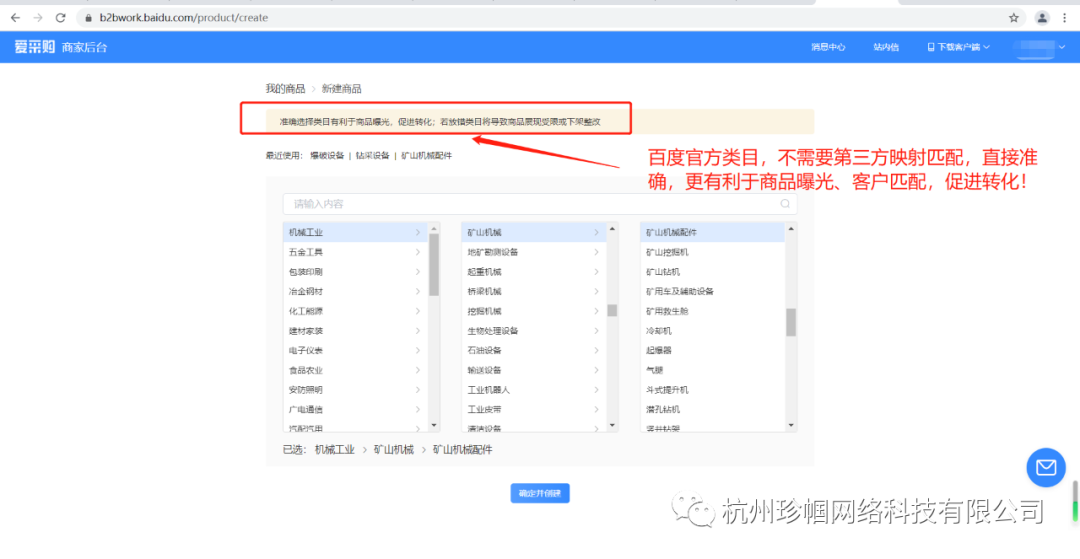View site lock info in address bar
The width and height of the screenshot is (1080, 559).
pyautogui.click(x=88, y=18)
